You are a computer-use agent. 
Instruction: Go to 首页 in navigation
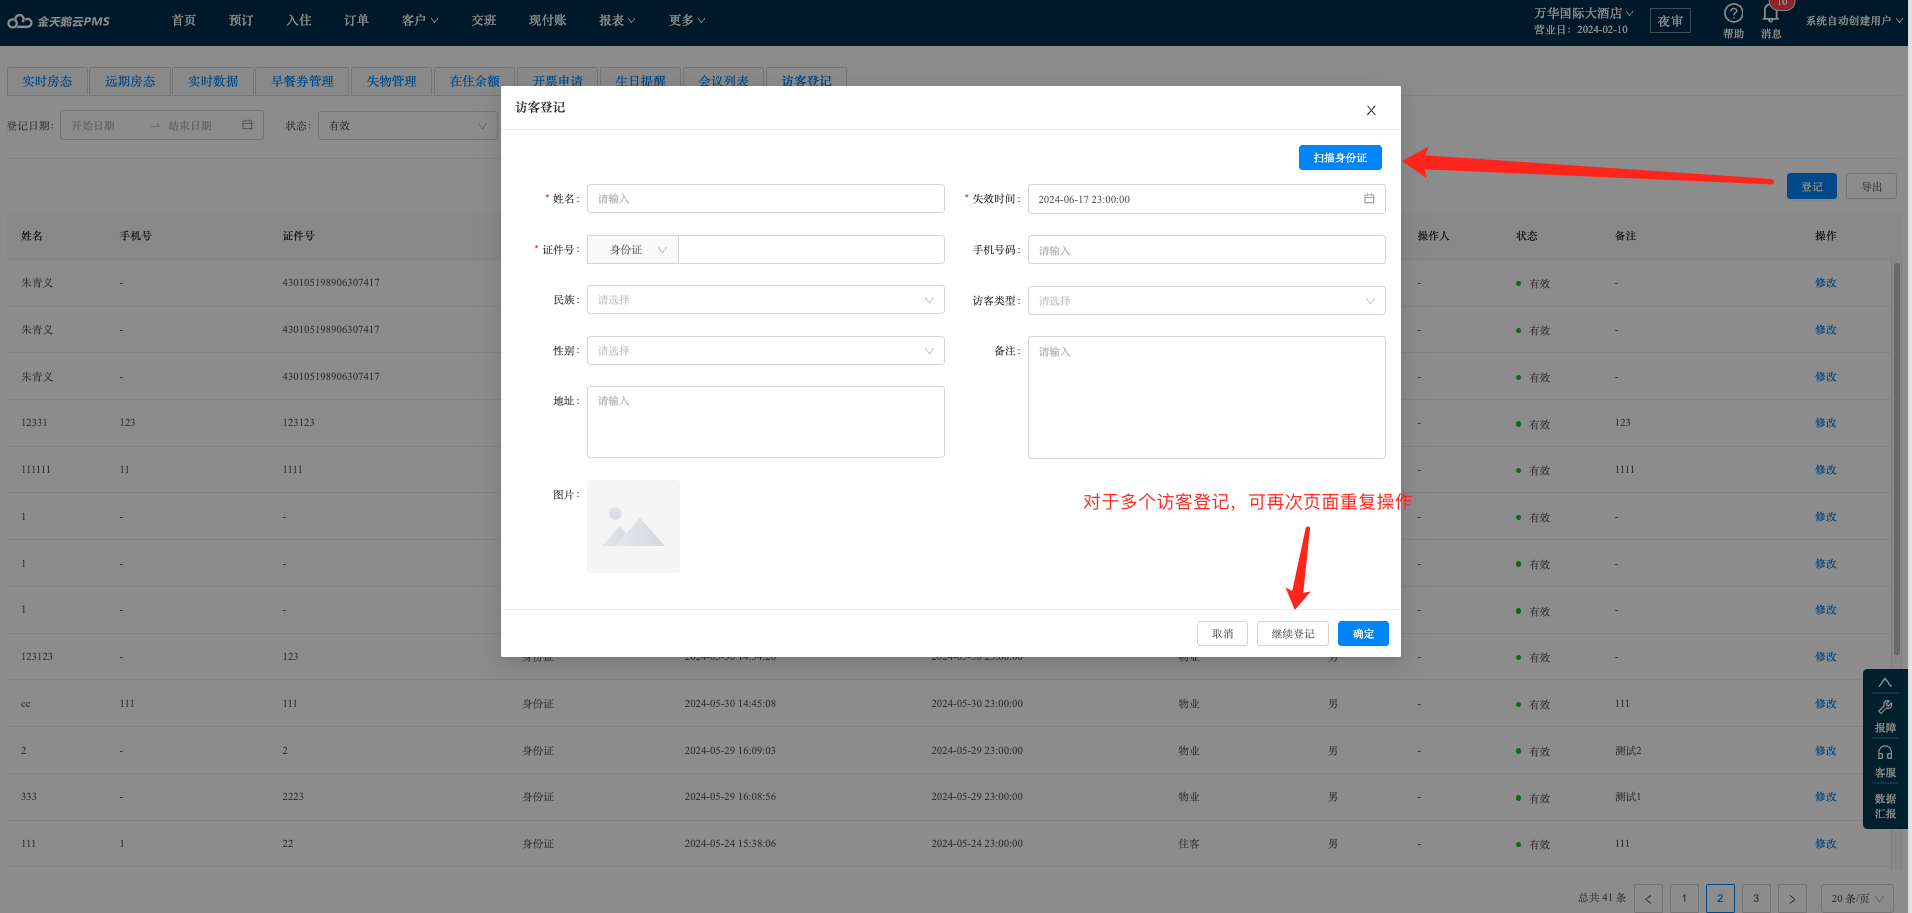point(184,20)
